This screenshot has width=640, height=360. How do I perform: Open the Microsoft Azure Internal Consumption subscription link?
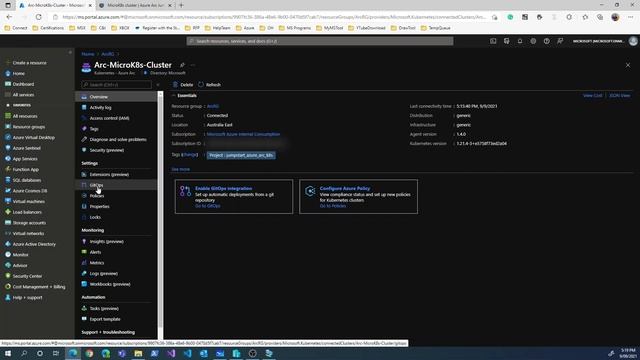(243, 134)
